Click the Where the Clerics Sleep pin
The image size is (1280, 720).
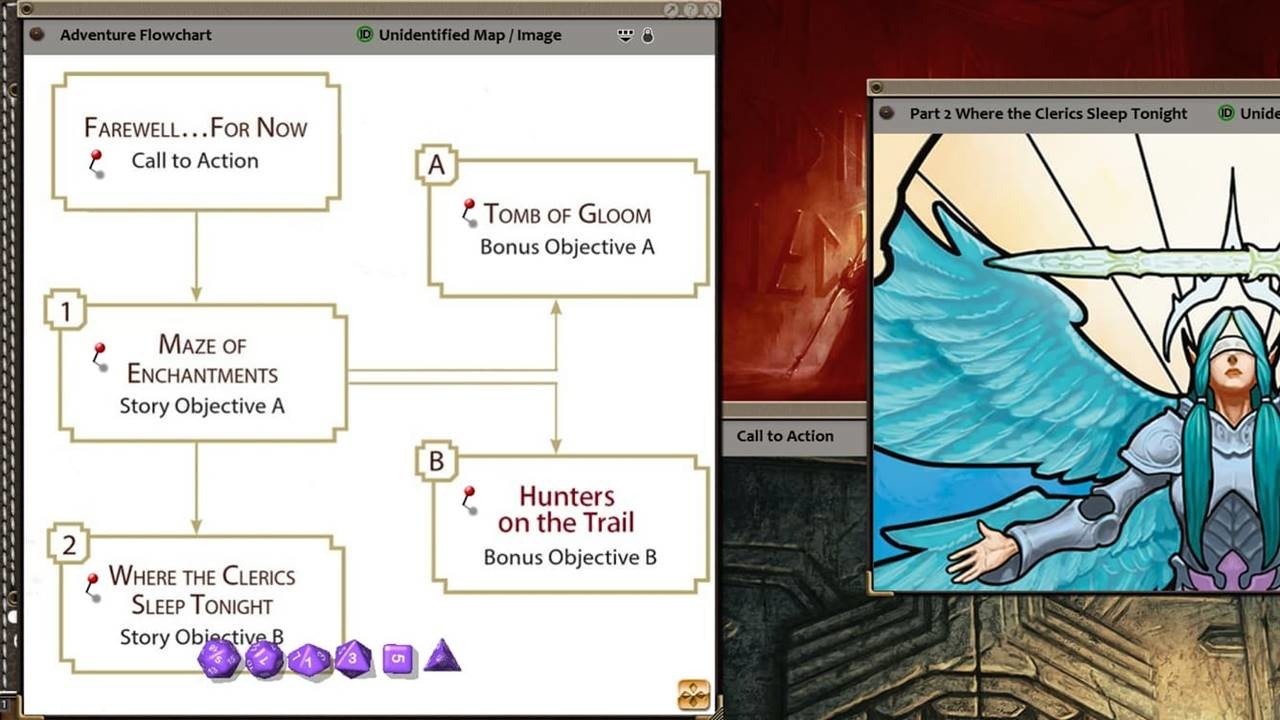pos(92,584)
